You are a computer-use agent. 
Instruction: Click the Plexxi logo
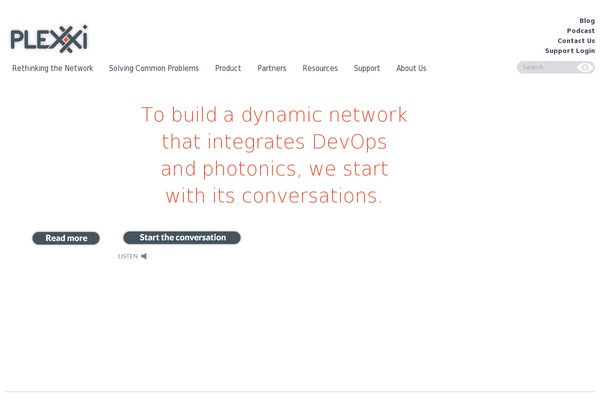click(x=49, y=39)
